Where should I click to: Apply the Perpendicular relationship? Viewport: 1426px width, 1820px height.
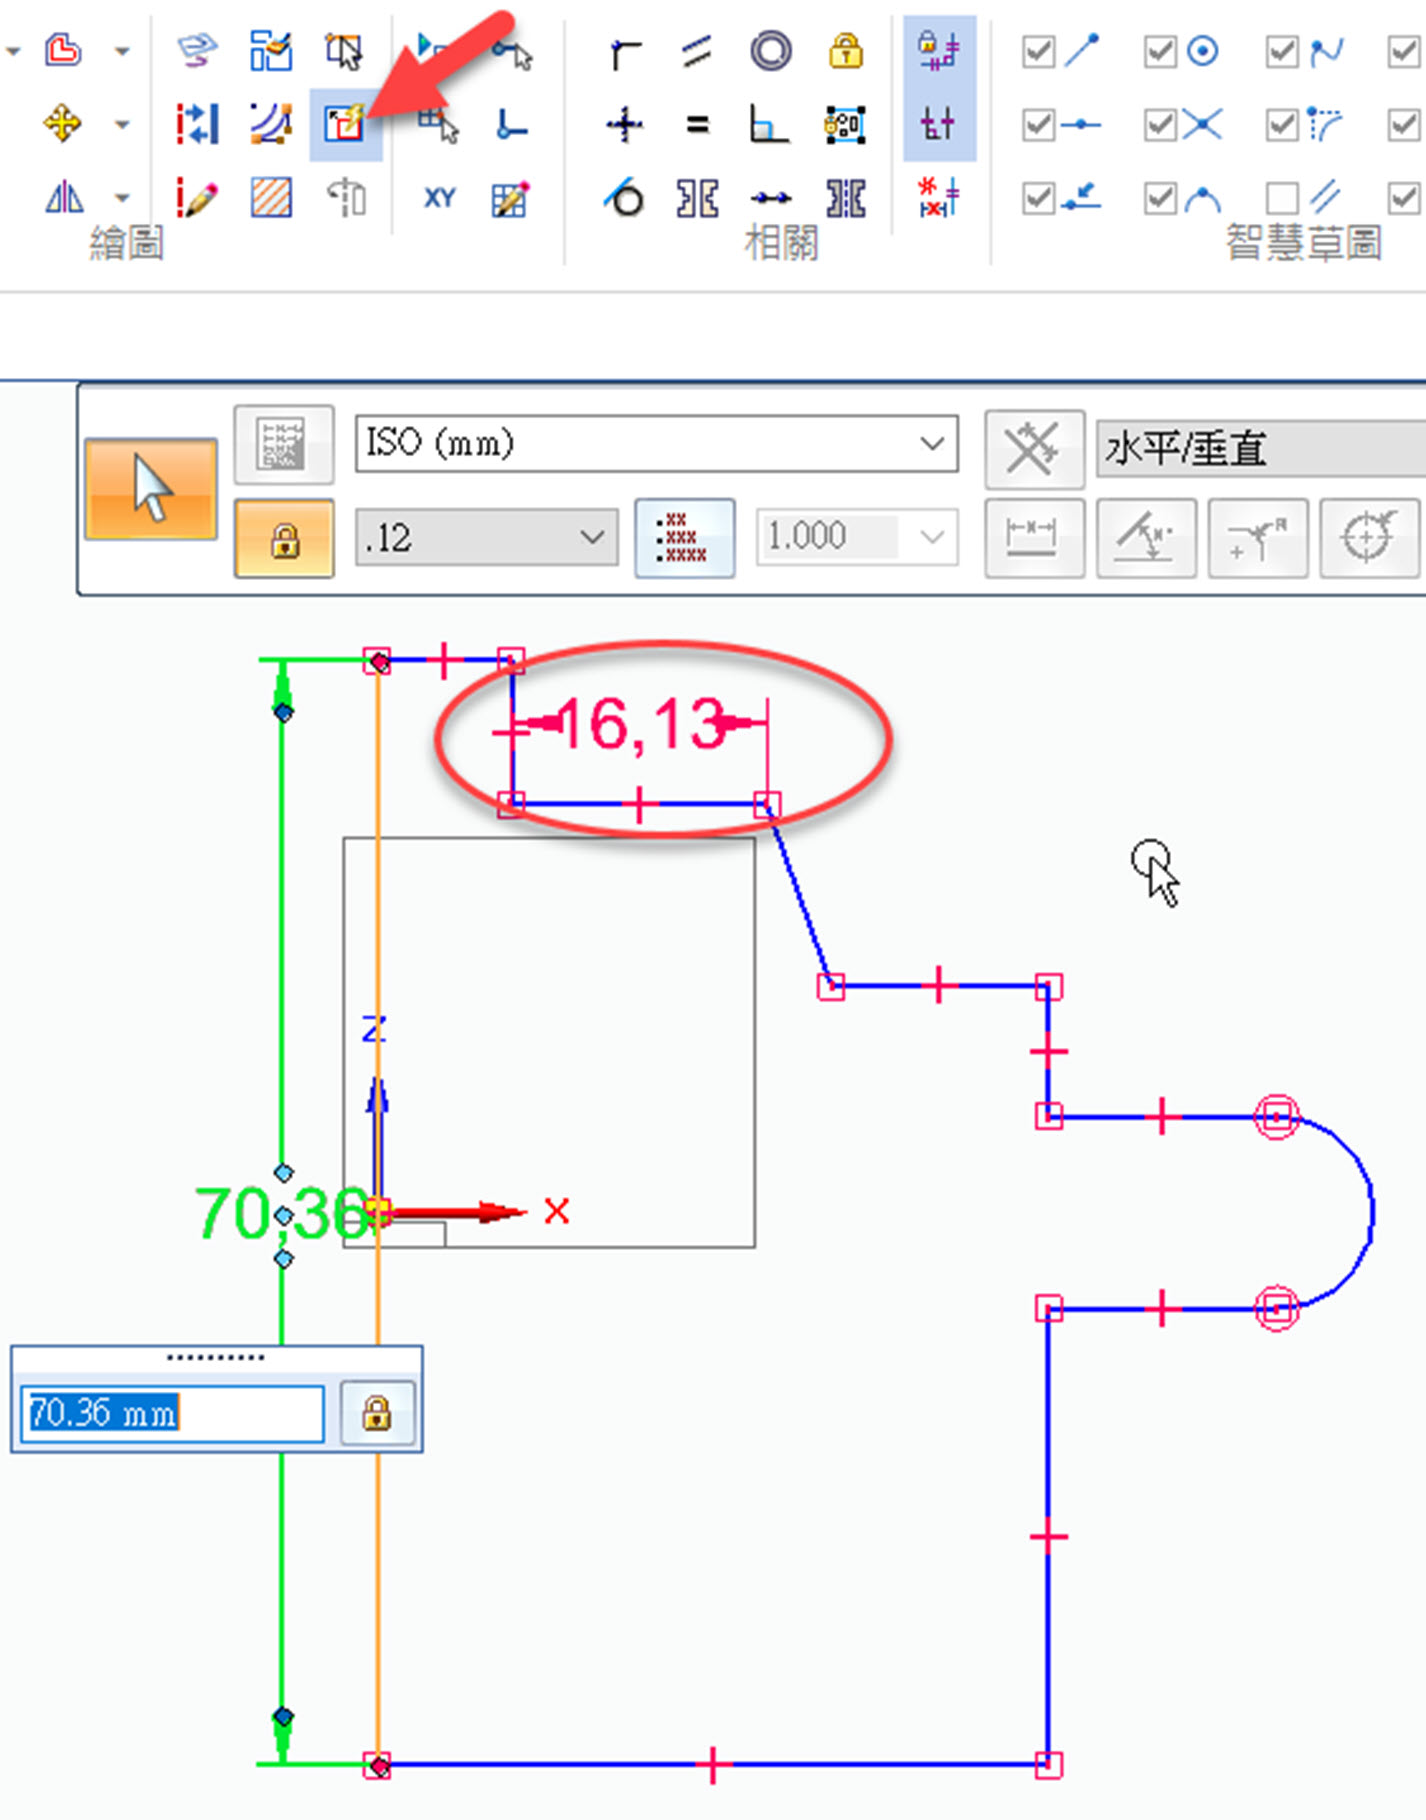771,125
